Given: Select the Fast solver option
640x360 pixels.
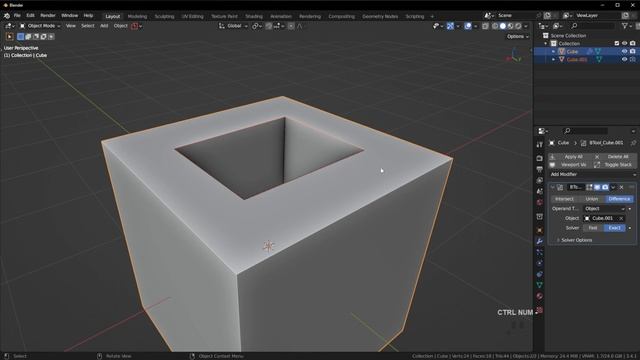Looking at the screenshot, I should tap(593, 228).
